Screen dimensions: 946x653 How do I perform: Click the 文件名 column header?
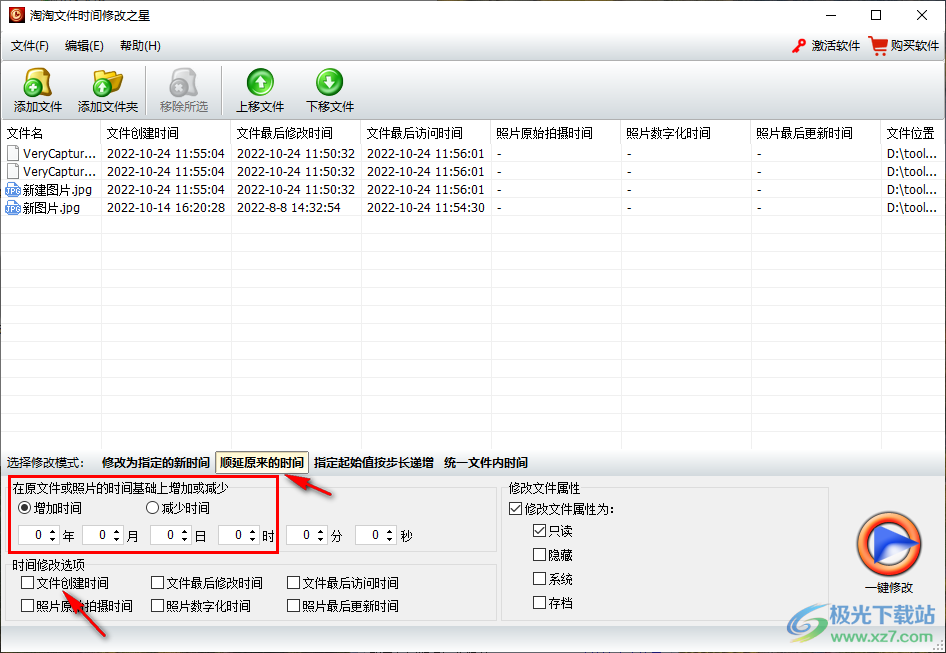[51, 133]
